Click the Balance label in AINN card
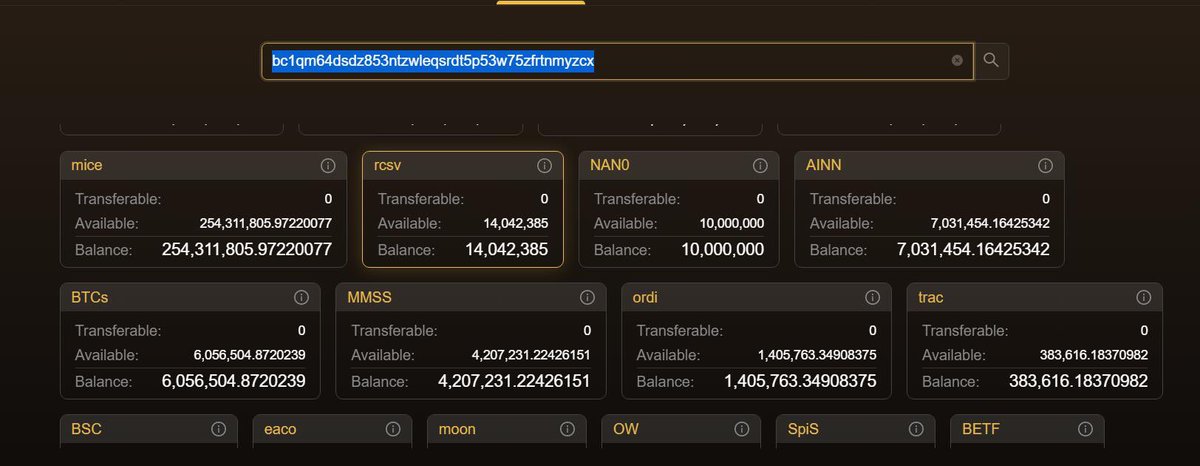The width and height of the screenshot is (1200, 466). [x=836, y=250]
